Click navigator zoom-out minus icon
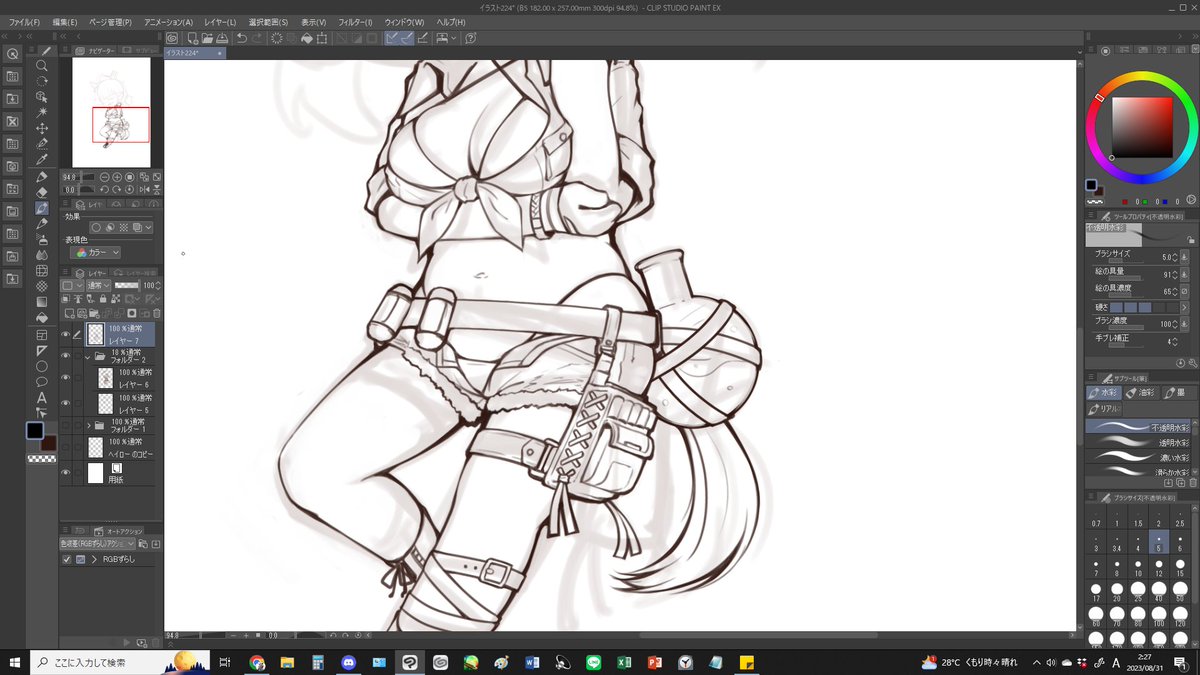This screenshot has height=675, width=1200. 103,178
